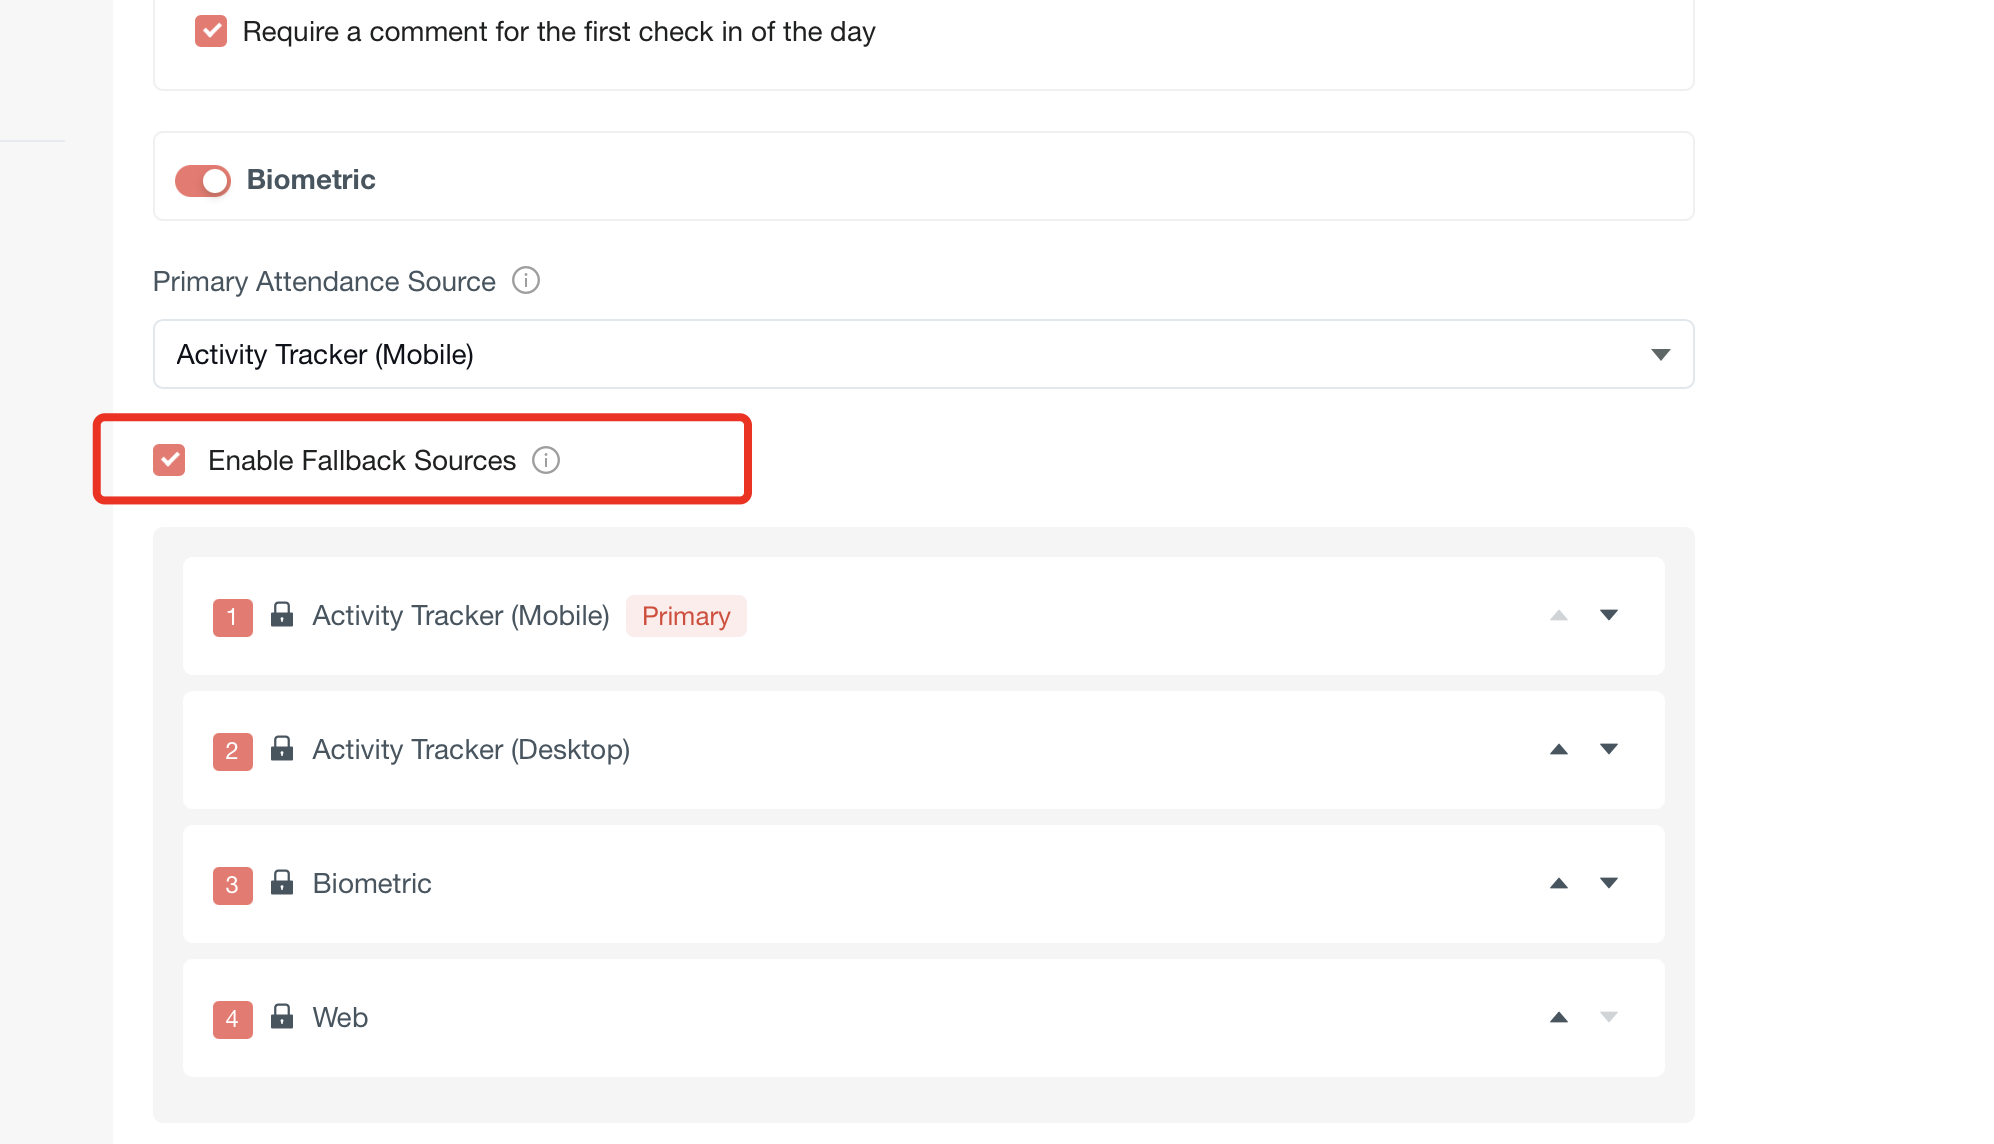Image resolution: width=1994 pixels, height=1144 pixels.
Task: Click info icon beside Primary Attendance Source
Action: (526, 281)
